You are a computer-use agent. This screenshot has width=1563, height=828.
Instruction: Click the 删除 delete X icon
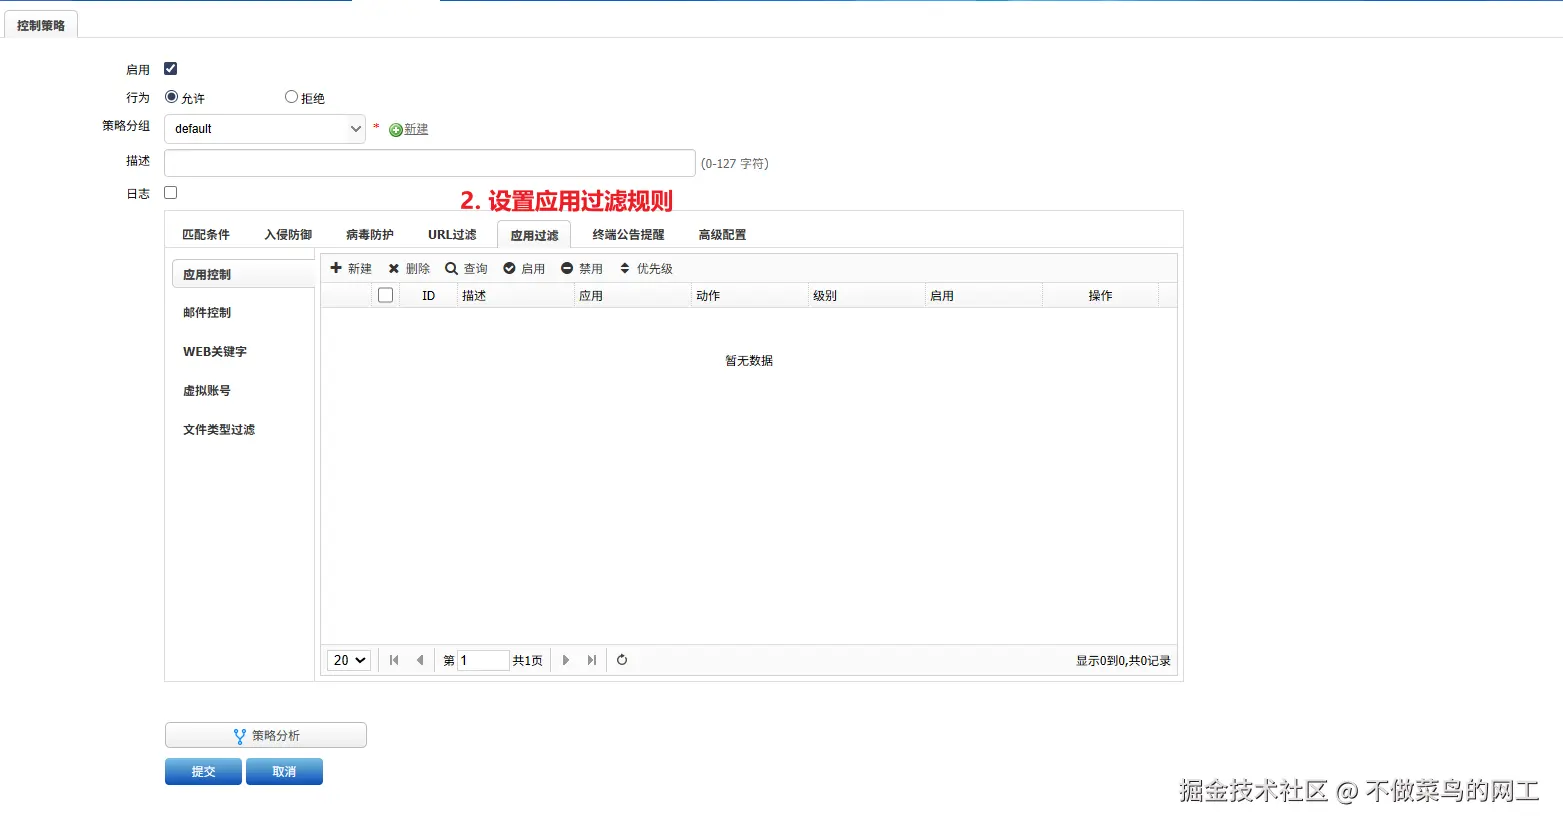click(394, 268)
